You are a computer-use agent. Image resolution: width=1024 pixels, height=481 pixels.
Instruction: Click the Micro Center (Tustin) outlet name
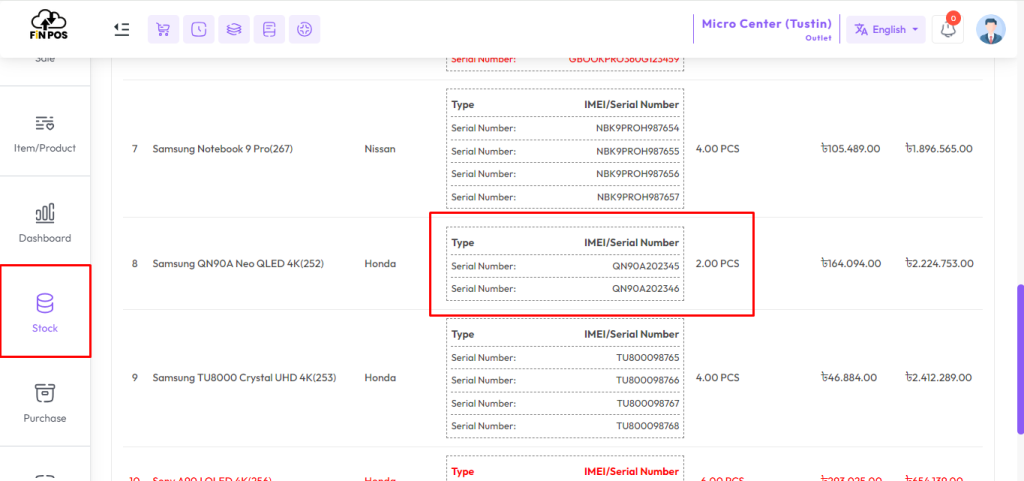[x=767, y=23]
